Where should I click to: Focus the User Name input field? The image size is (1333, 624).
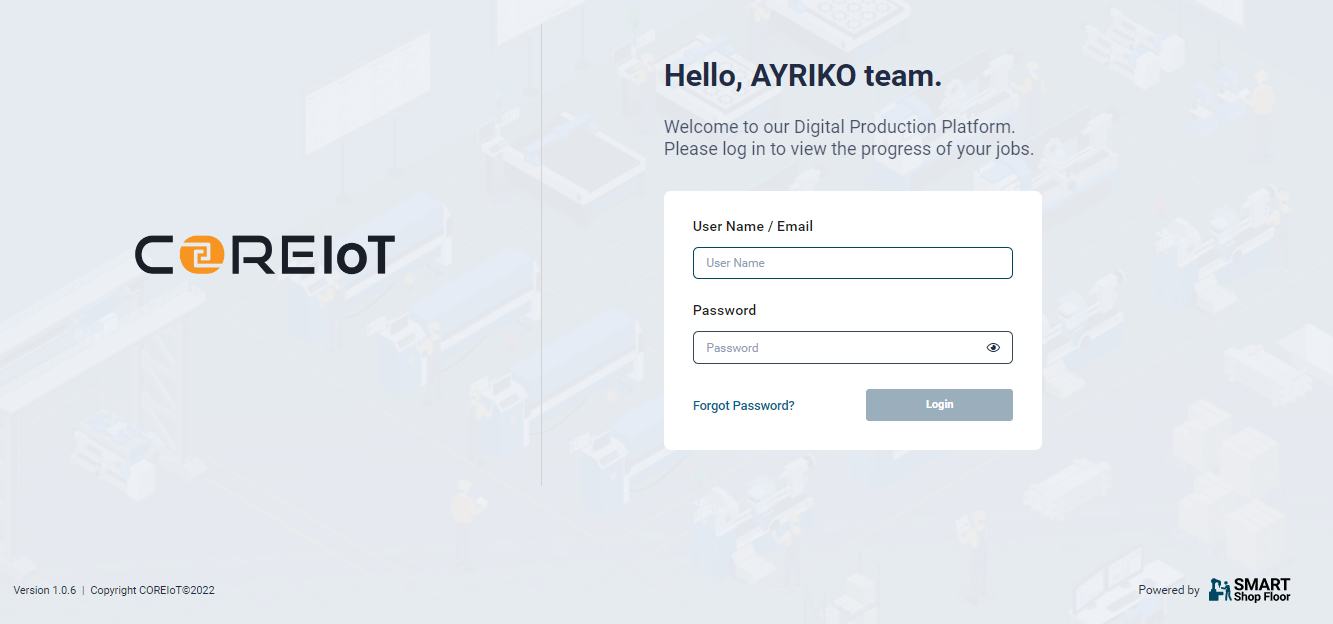pos(852,263)
